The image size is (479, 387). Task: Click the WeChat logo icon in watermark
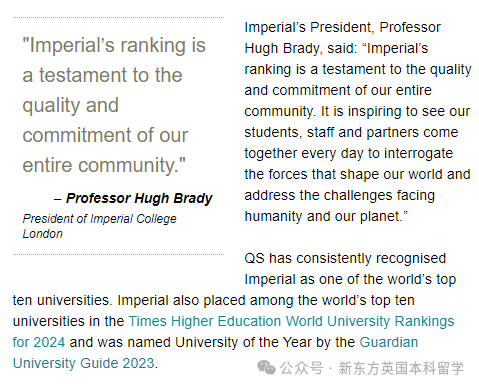[266, 368]
